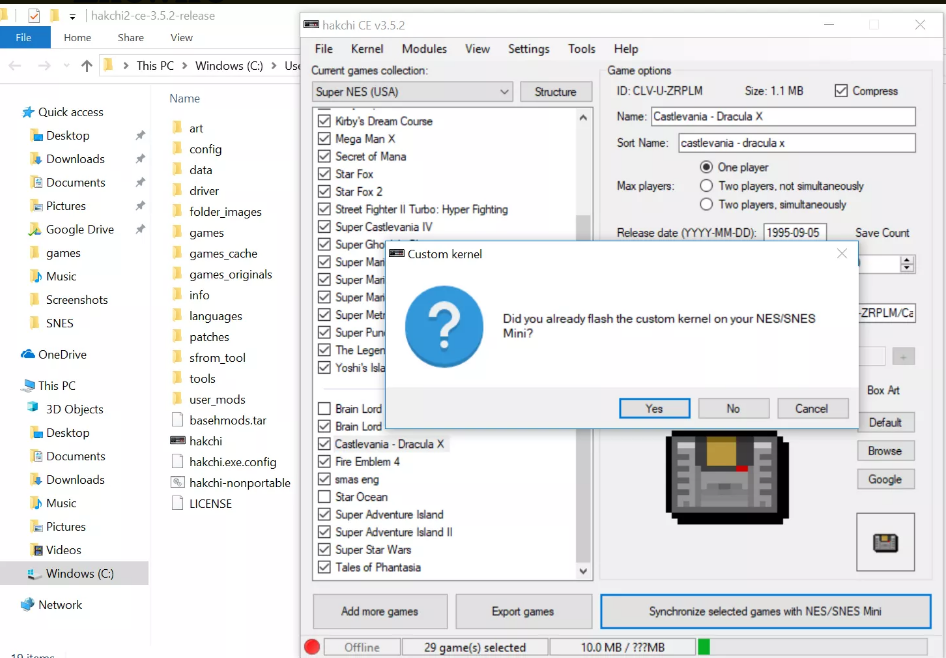Select the hakchi.exe.config file icon

point(177,461)
